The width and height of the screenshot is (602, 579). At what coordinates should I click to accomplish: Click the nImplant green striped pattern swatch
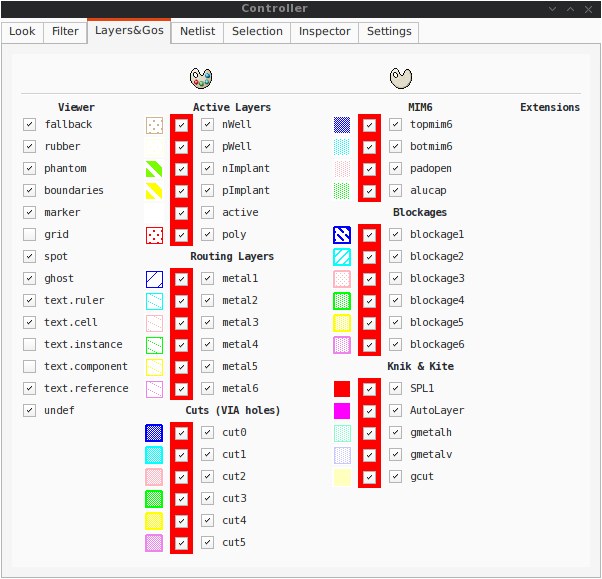154,169
